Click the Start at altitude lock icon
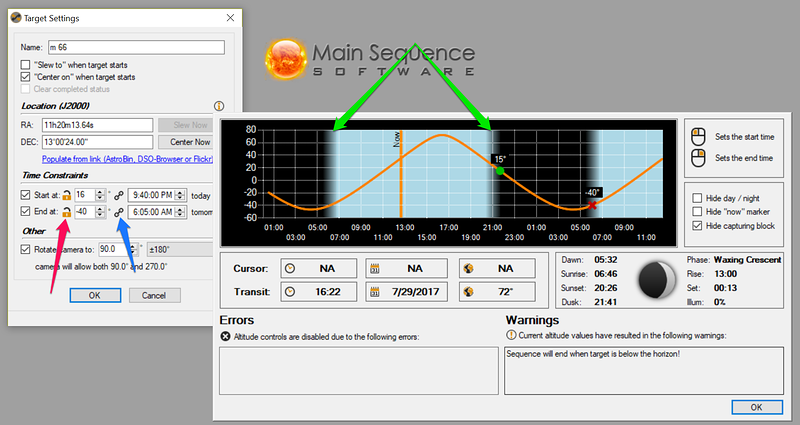The width and height of the screenshot is (800, 425). click(66, 195)
